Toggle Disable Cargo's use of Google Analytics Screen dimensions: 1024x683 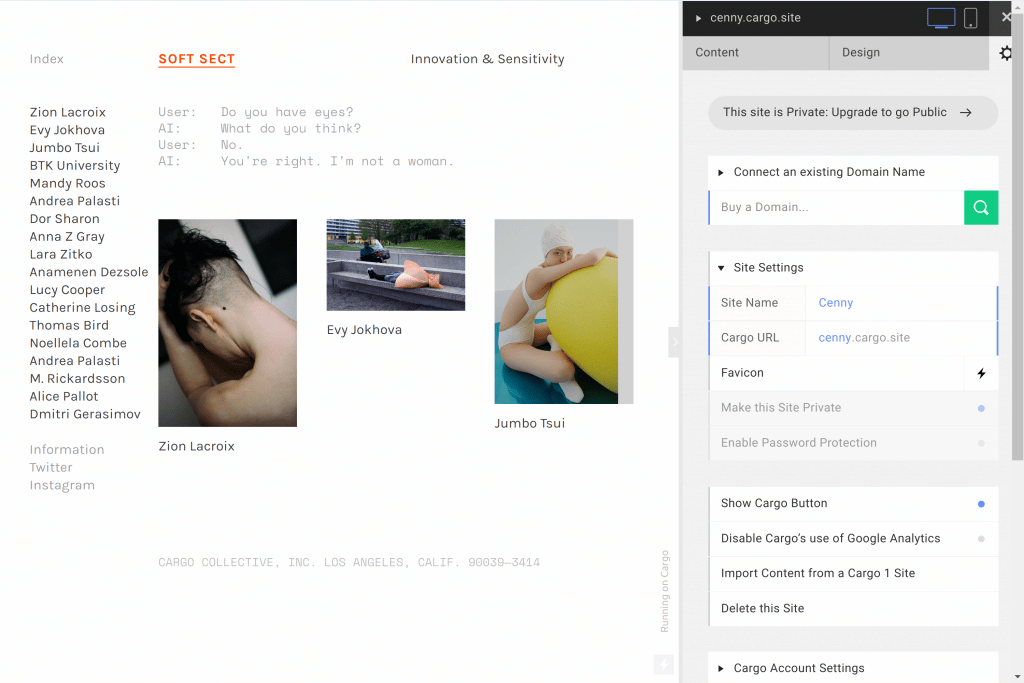tap(980, 539)
